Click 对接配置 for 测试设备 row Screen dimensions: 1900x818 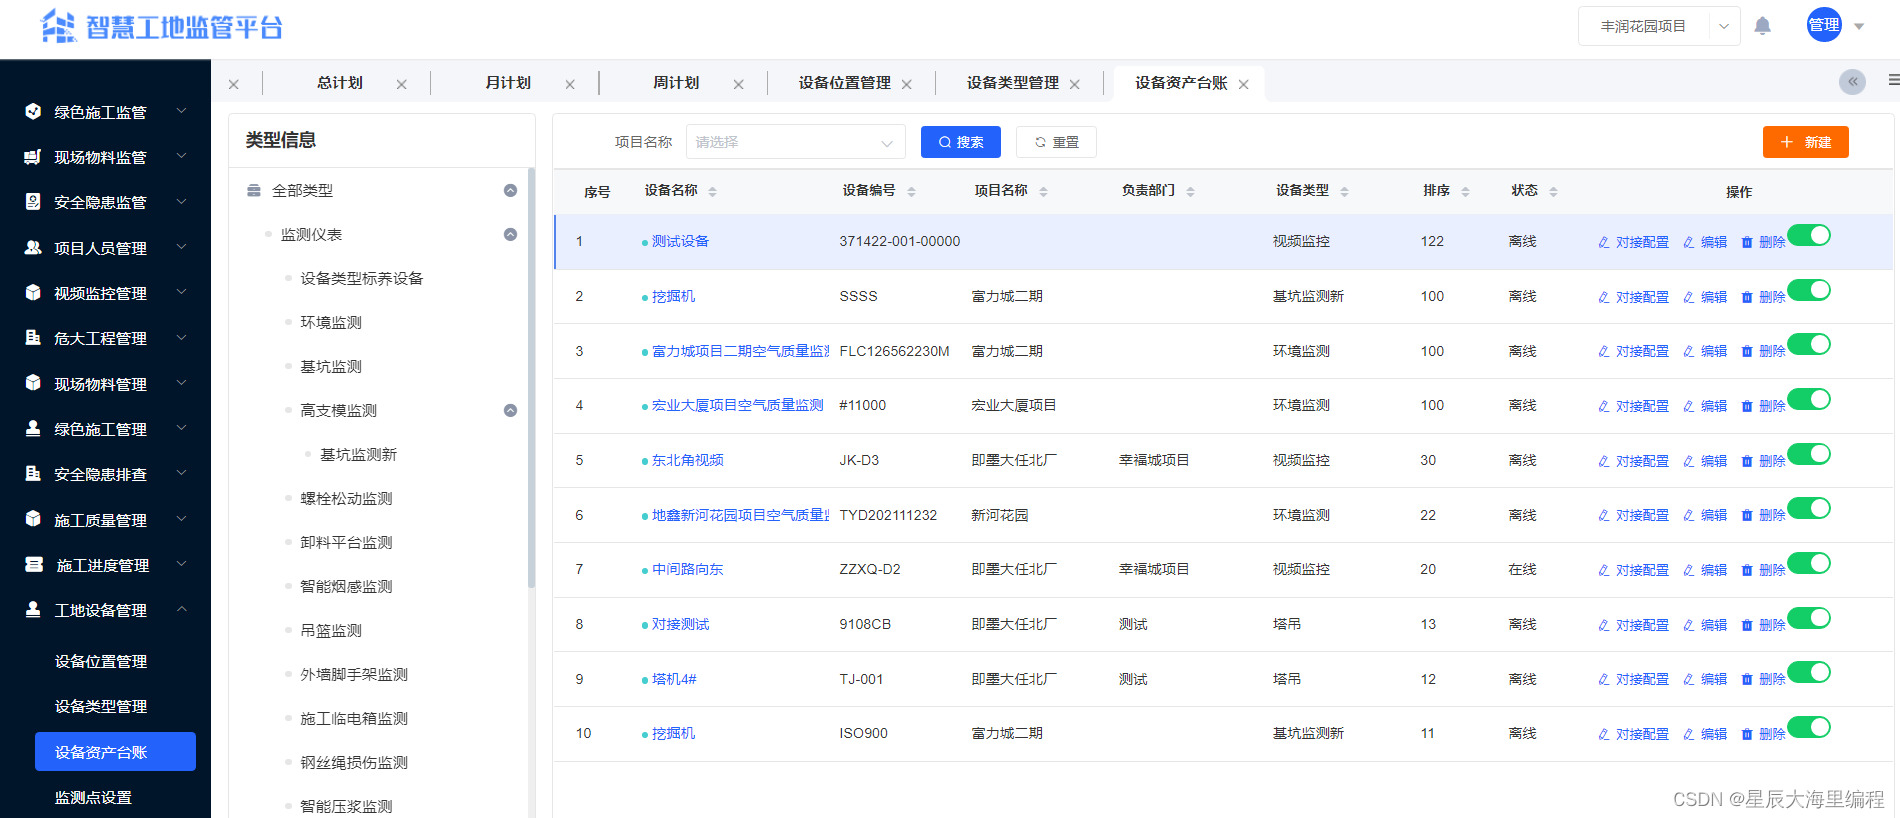tap(1633, 242)
